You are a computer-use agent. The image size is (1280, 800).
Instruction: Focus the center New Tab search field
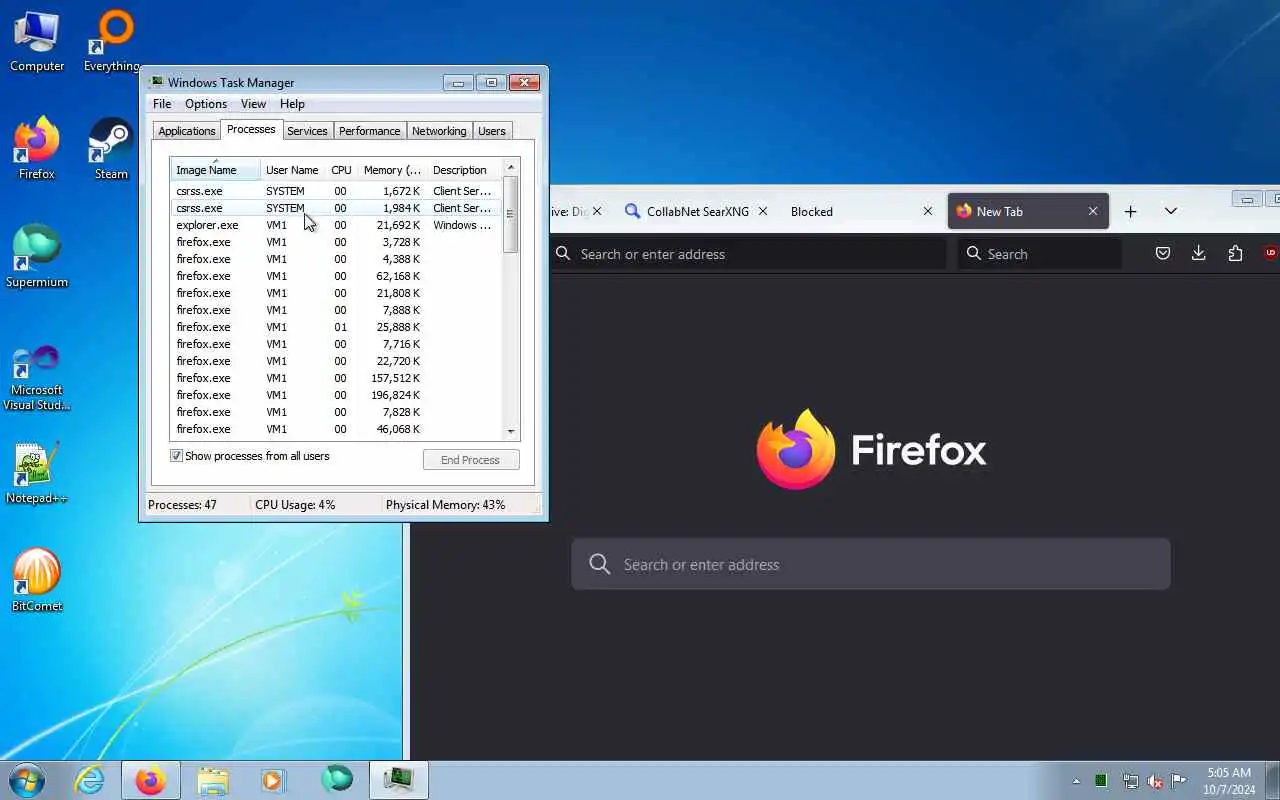pos(871,564)
